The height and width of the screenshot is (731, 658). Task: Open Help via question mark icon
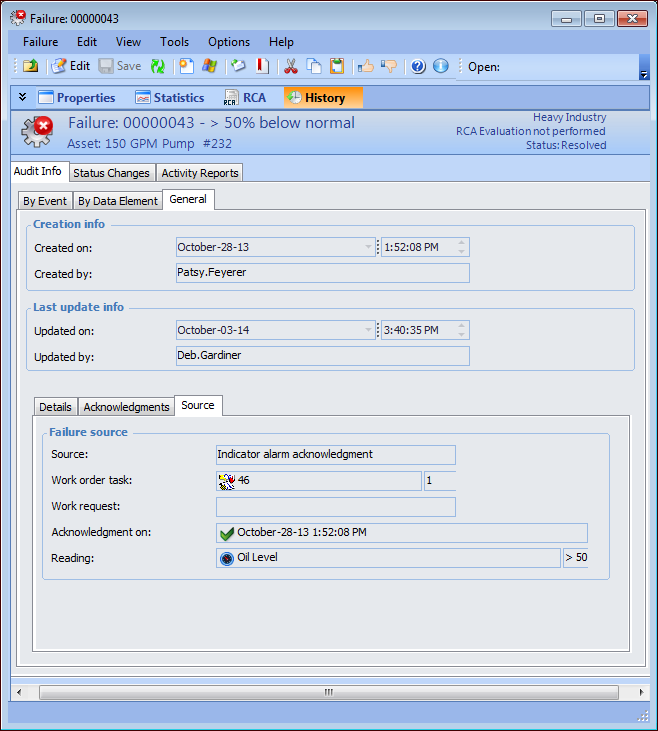(x=418, y=66)
